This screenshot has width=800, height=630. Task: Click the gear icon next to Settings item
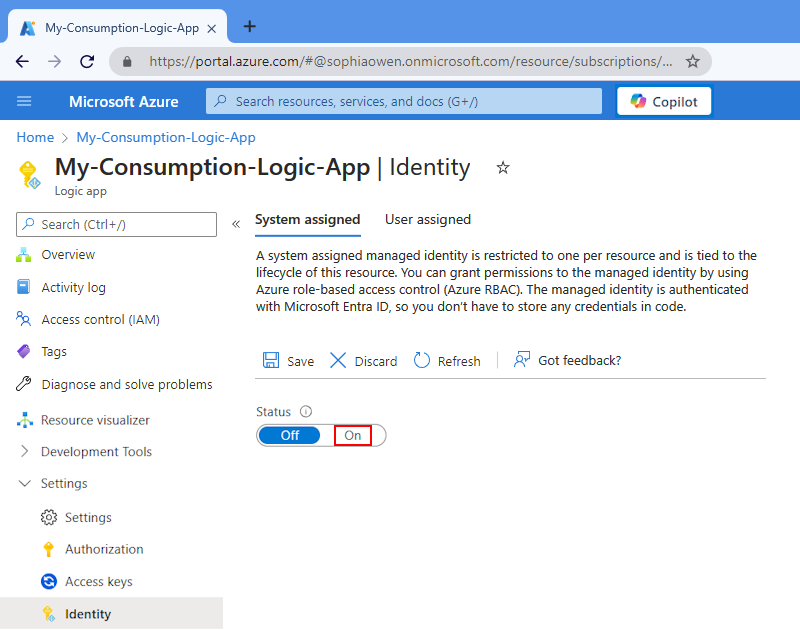(48, 517)
